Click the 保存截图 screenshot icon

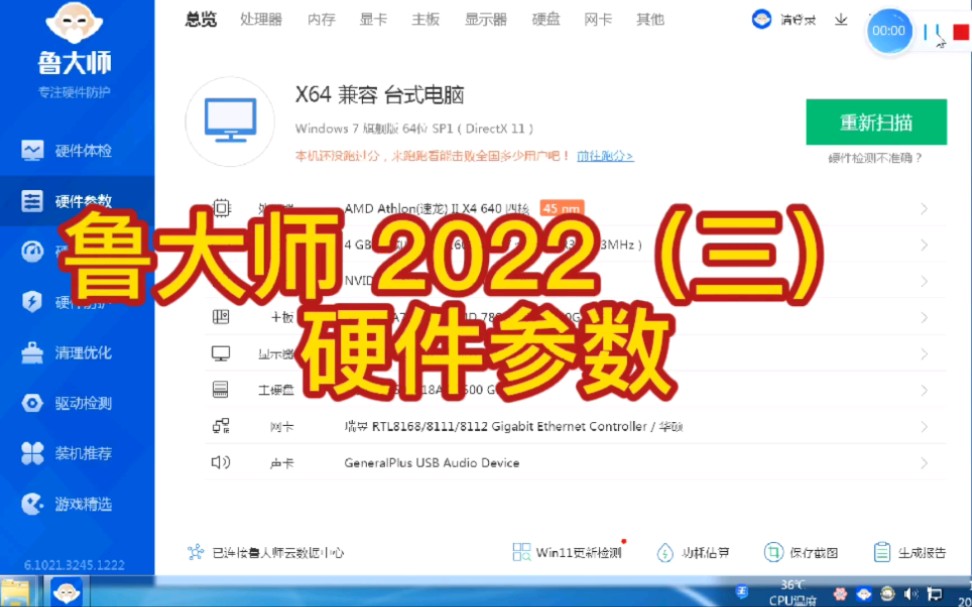pyautogui.click(x=772, y=551)
